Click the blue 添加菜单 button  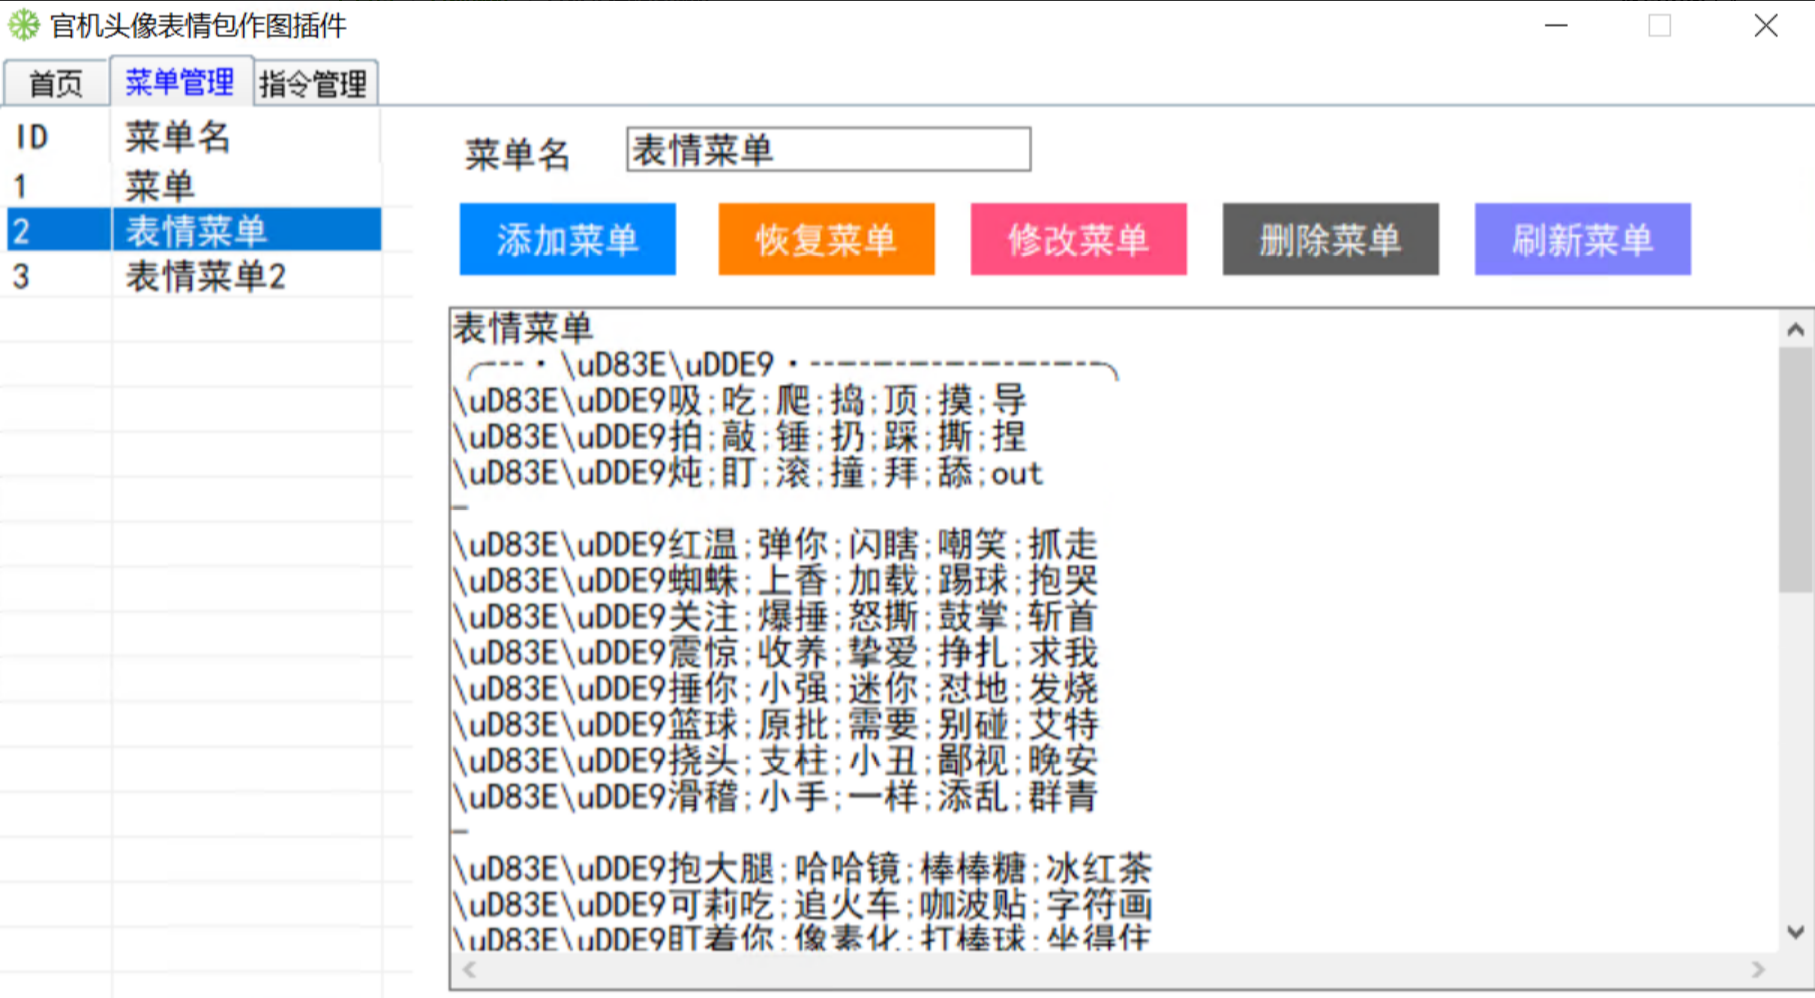[x=567, y=240]
